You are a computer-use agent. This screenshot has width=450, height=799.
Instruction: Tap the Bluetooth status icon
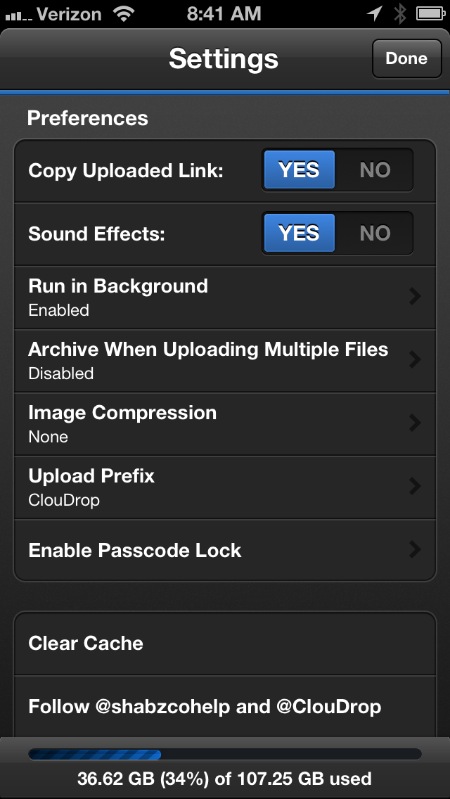[x=400, y=14]
